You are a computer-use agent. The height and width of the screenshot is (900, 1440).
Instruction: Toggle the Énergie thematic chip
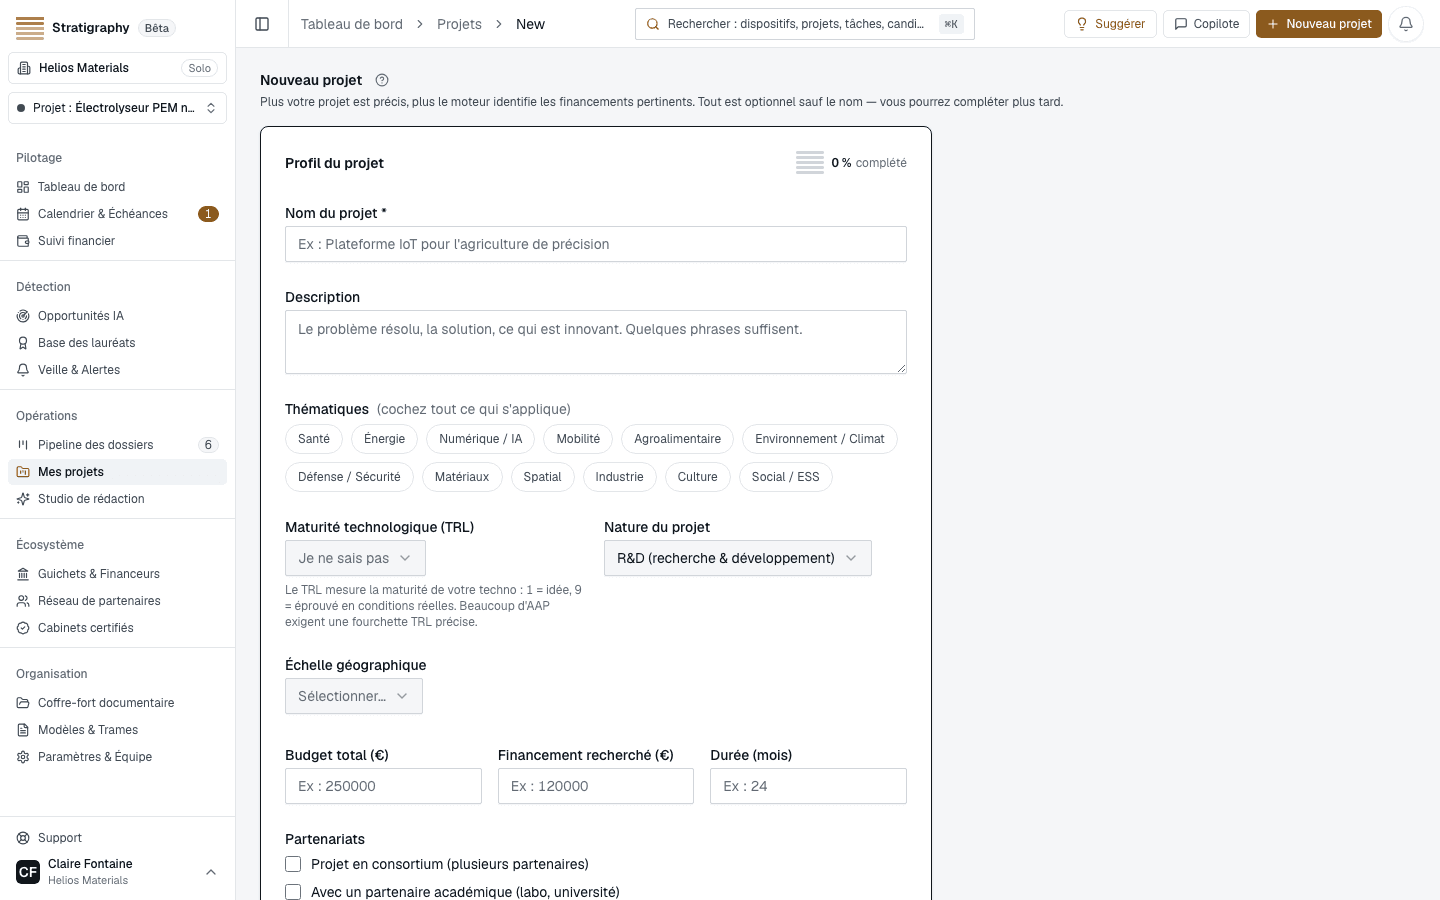pos(384,439)
